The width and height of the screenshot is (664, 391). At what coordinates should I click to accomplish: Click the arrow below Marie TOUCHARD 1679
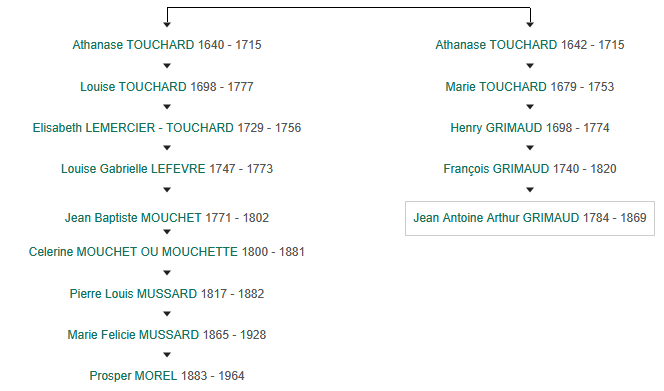click(530, 107)
